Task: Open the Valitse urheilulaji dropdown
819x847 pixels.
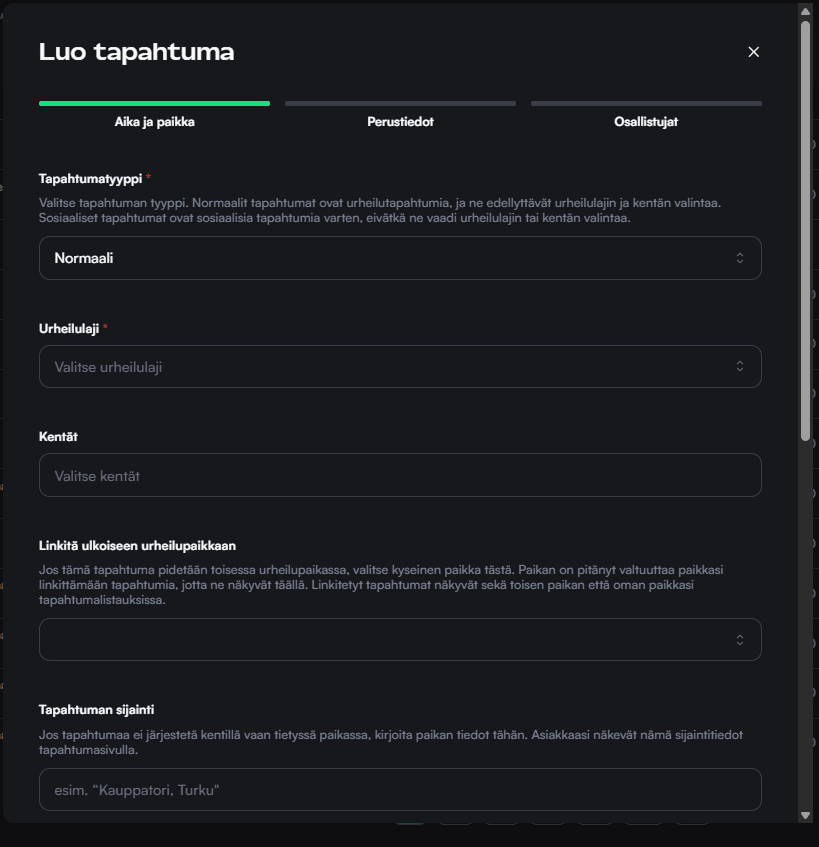Action: tap(400, 366)
